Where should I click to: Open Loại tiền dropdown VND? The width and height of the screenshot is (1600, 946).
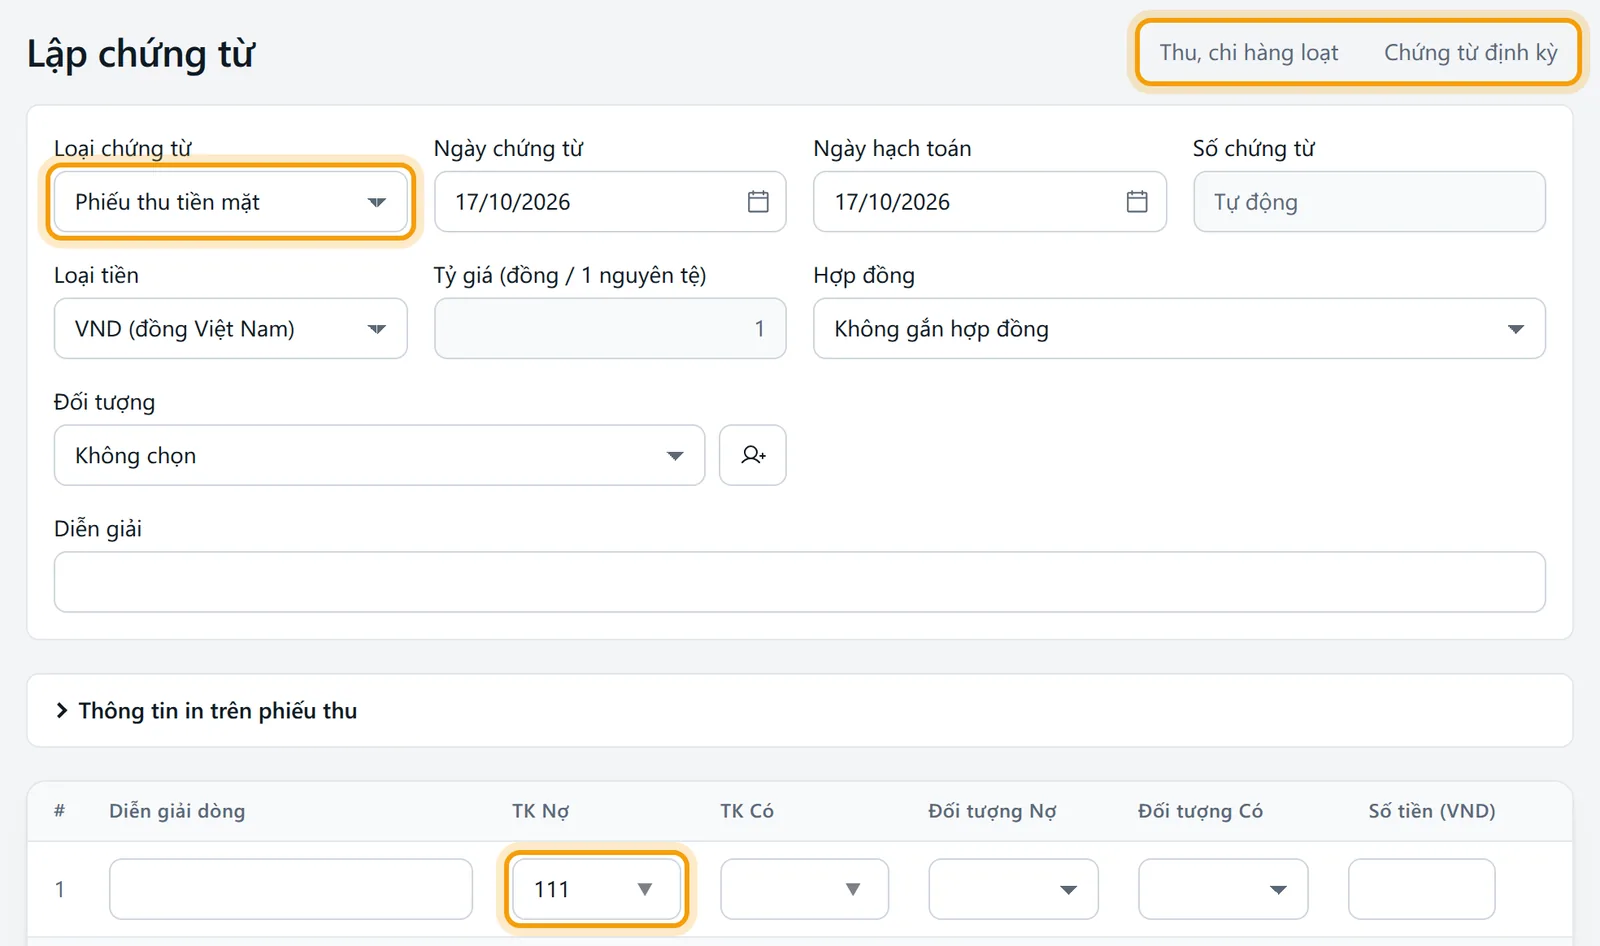[230, 328]
